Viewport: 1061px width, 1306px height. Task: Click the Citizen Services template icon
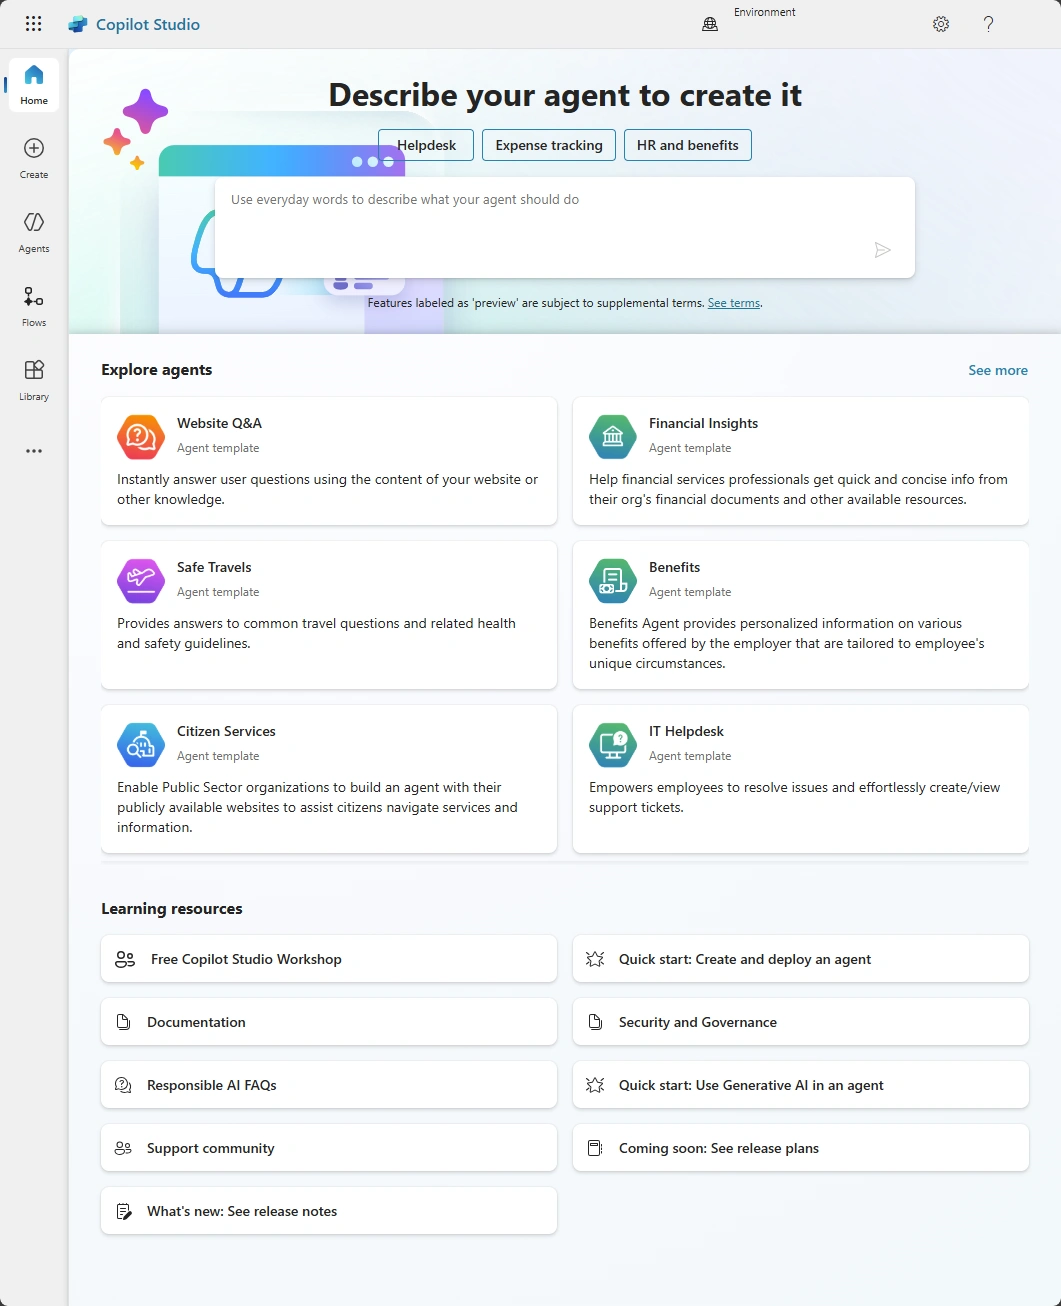coord(141,745)
